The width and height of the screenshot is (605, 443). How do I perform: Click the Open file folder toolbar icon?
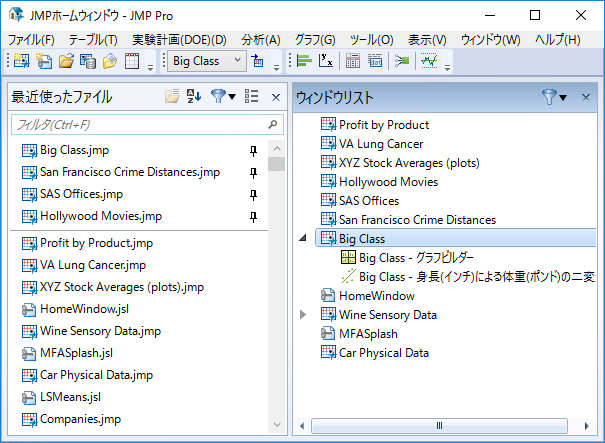[x=66, y=61]
